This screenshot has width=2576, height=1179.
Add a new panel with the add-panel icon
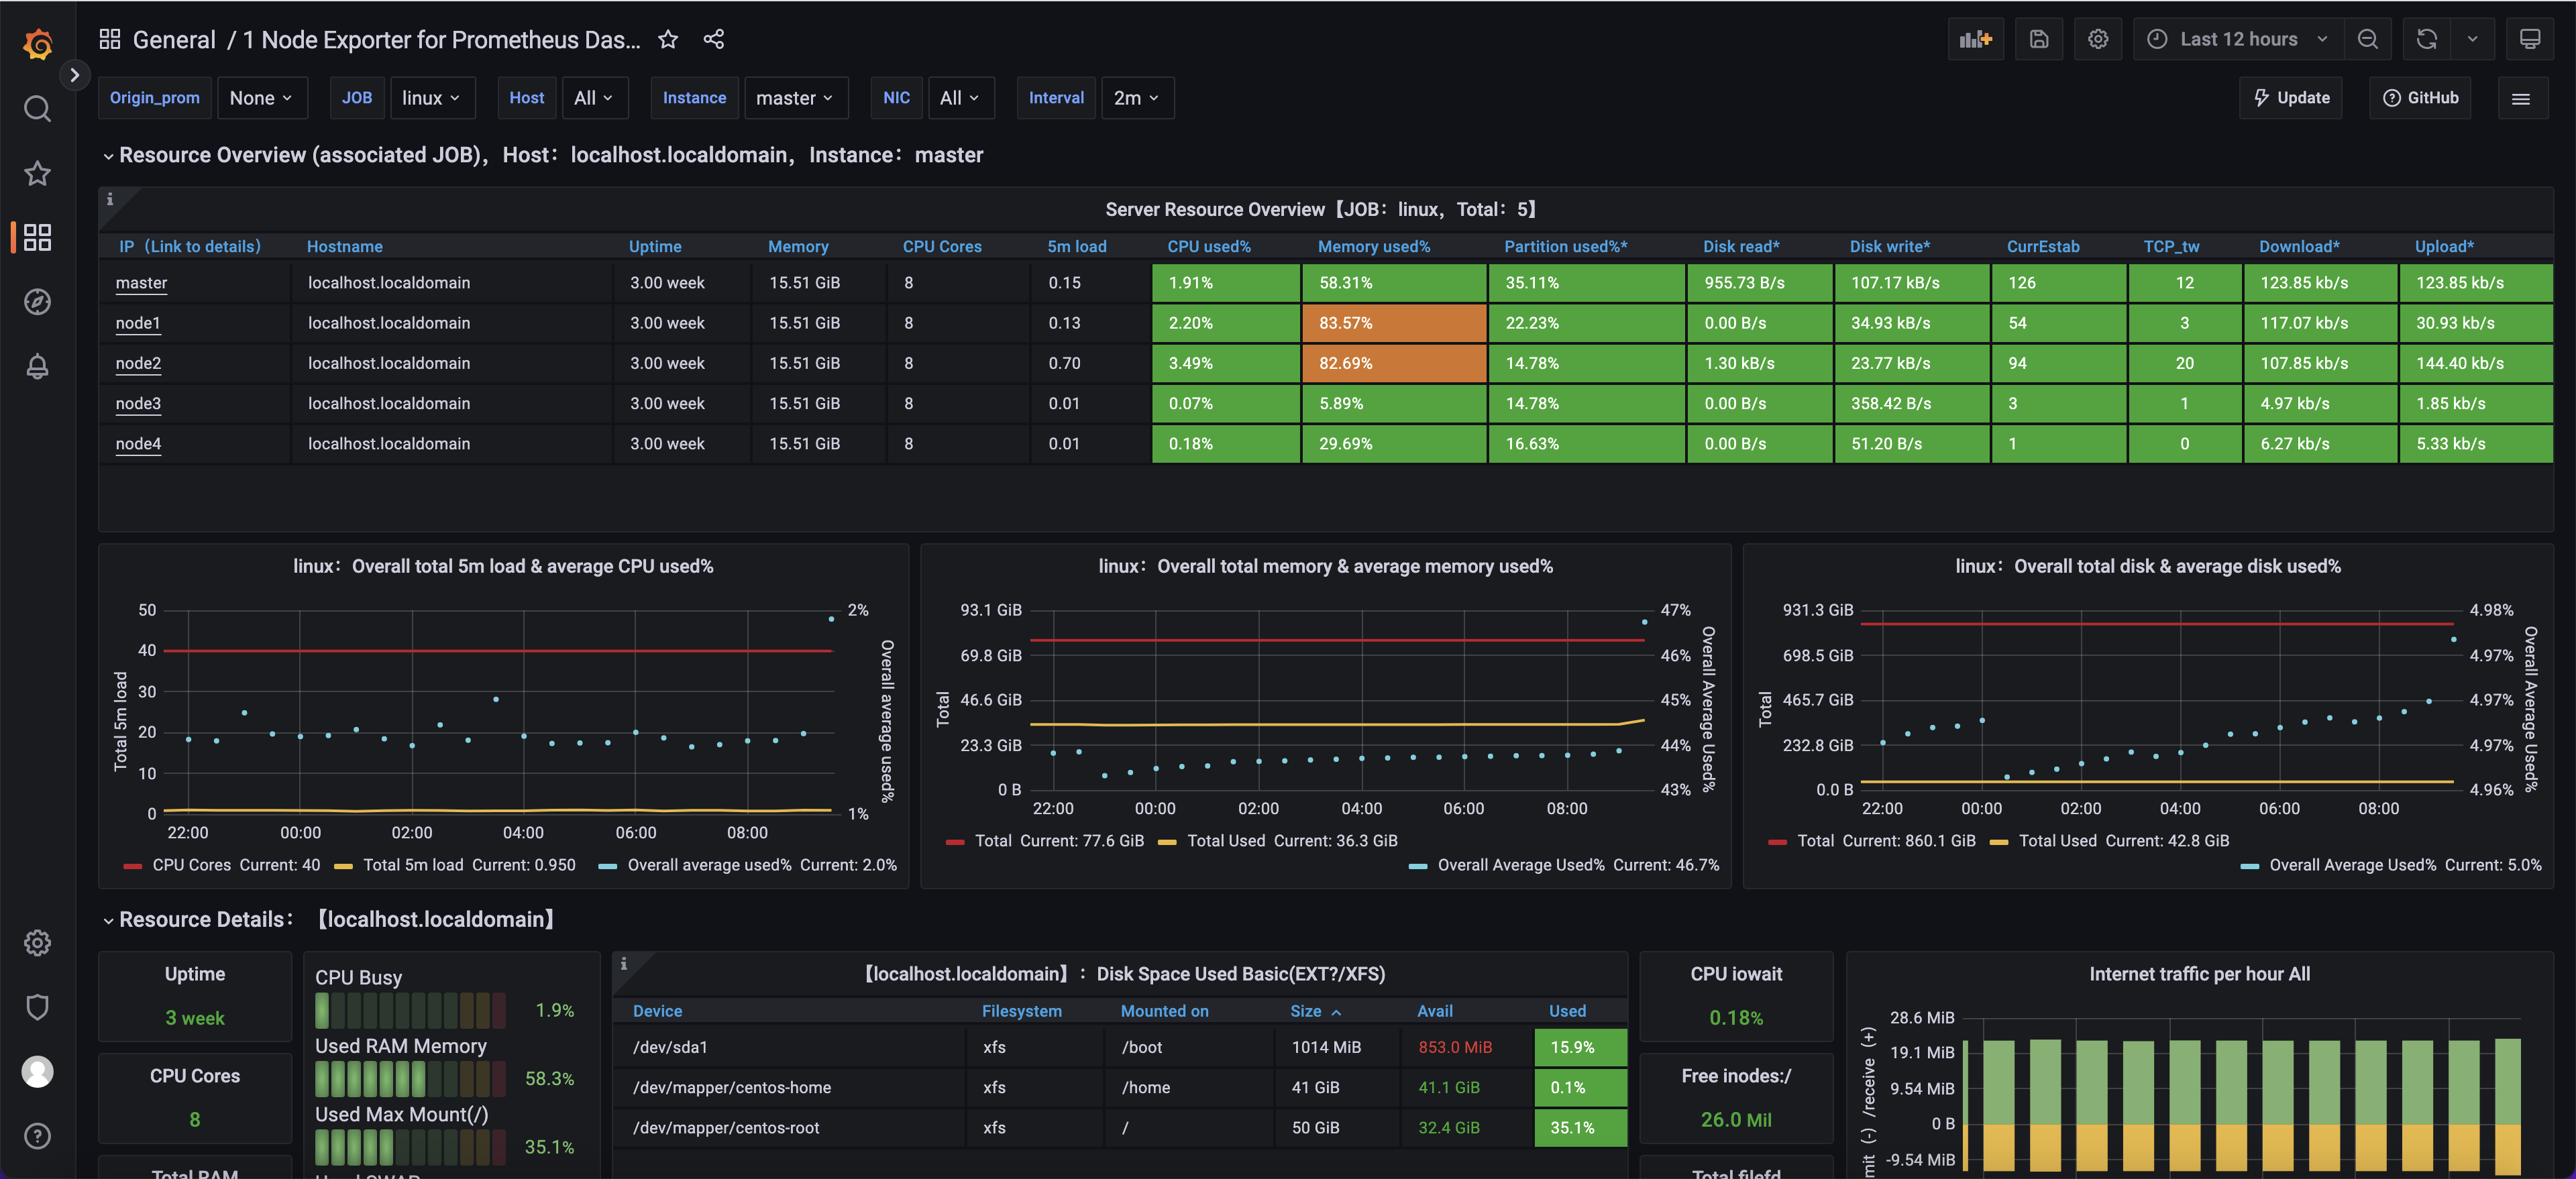coord(1976,39)
